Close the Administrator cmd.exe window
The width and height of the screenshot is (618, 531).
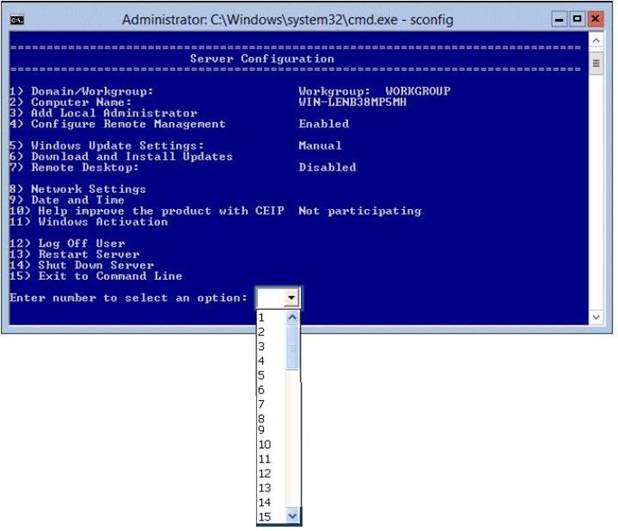click(x=596, y=19)
